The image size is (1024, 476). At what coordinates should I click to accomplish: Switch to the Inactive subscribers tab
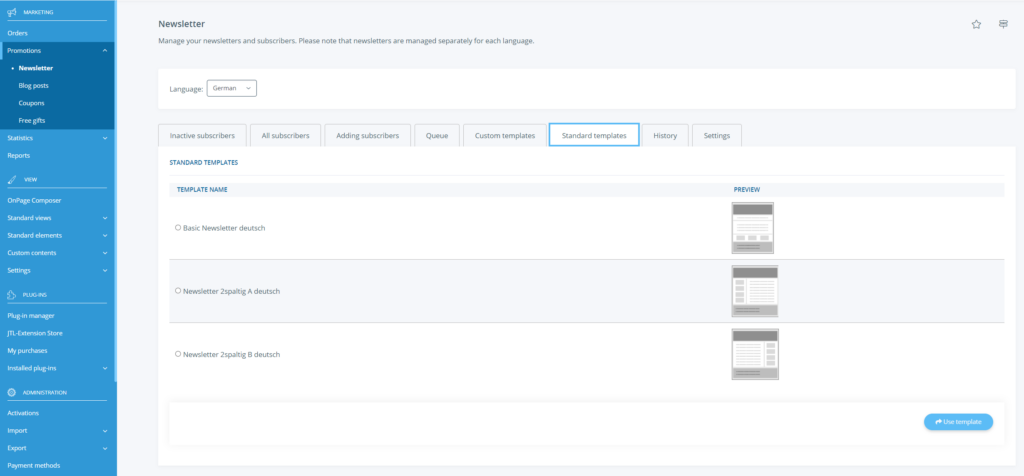(x=201, y=135)
